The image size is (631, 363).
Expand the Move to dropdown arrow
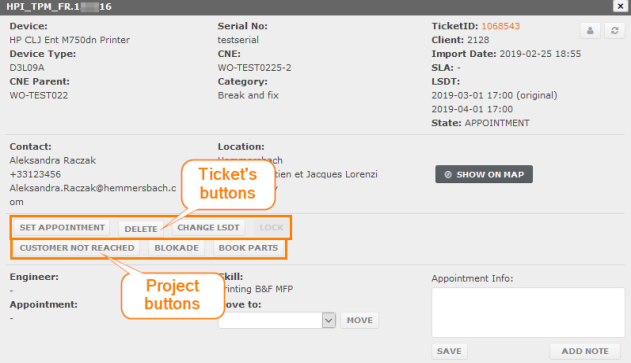(329, 320)
